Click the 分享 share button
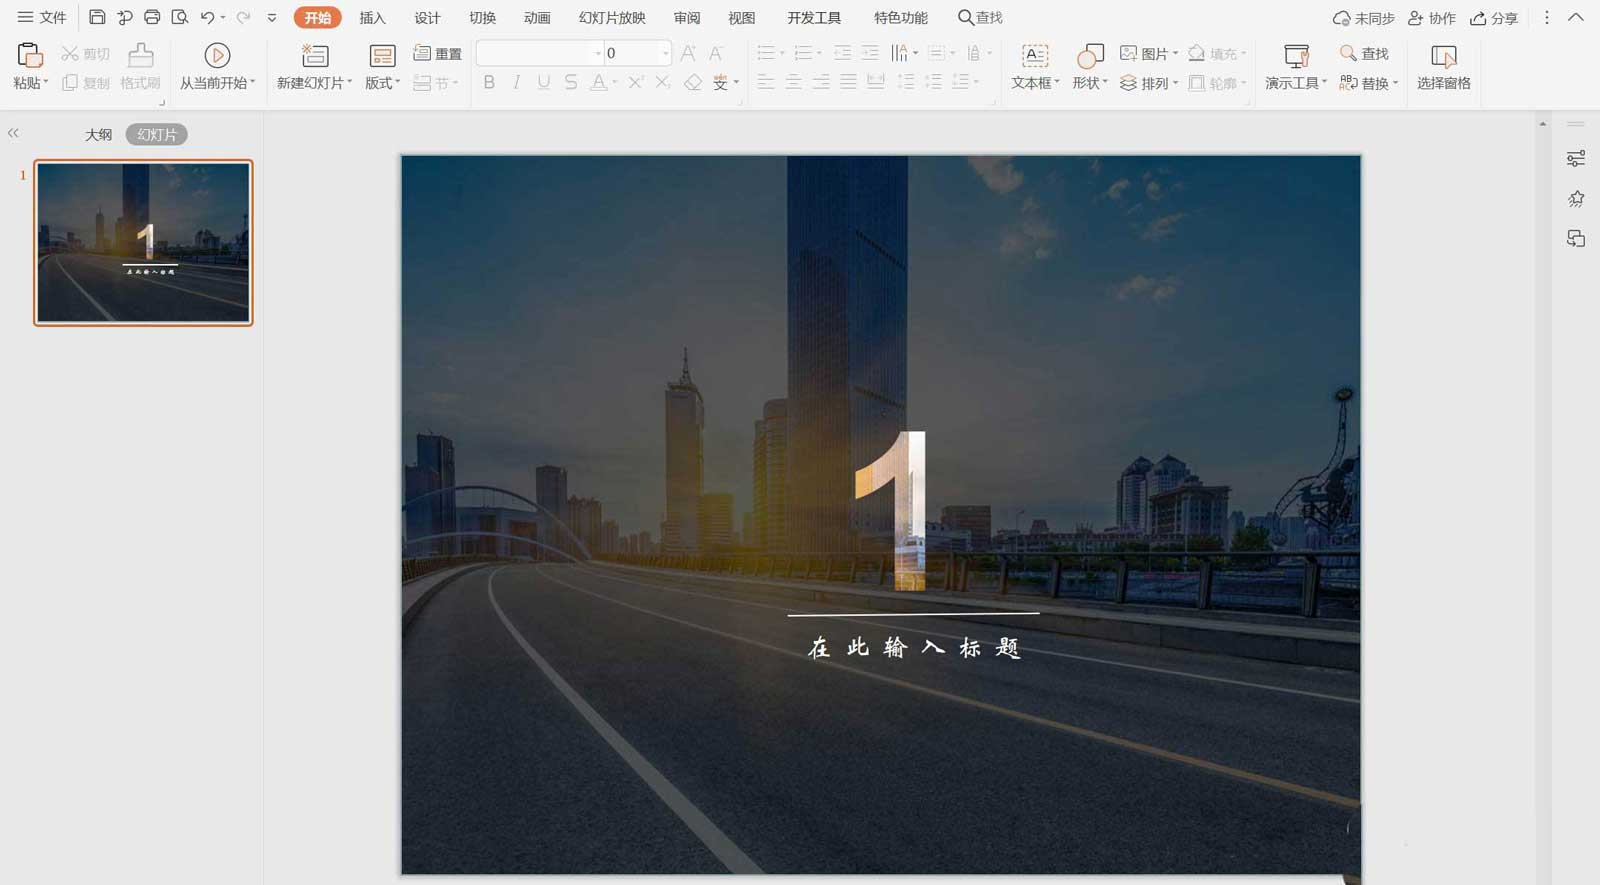Image resolution: width=1600 pixels, height=885 pixels. tap(1494, 18)
